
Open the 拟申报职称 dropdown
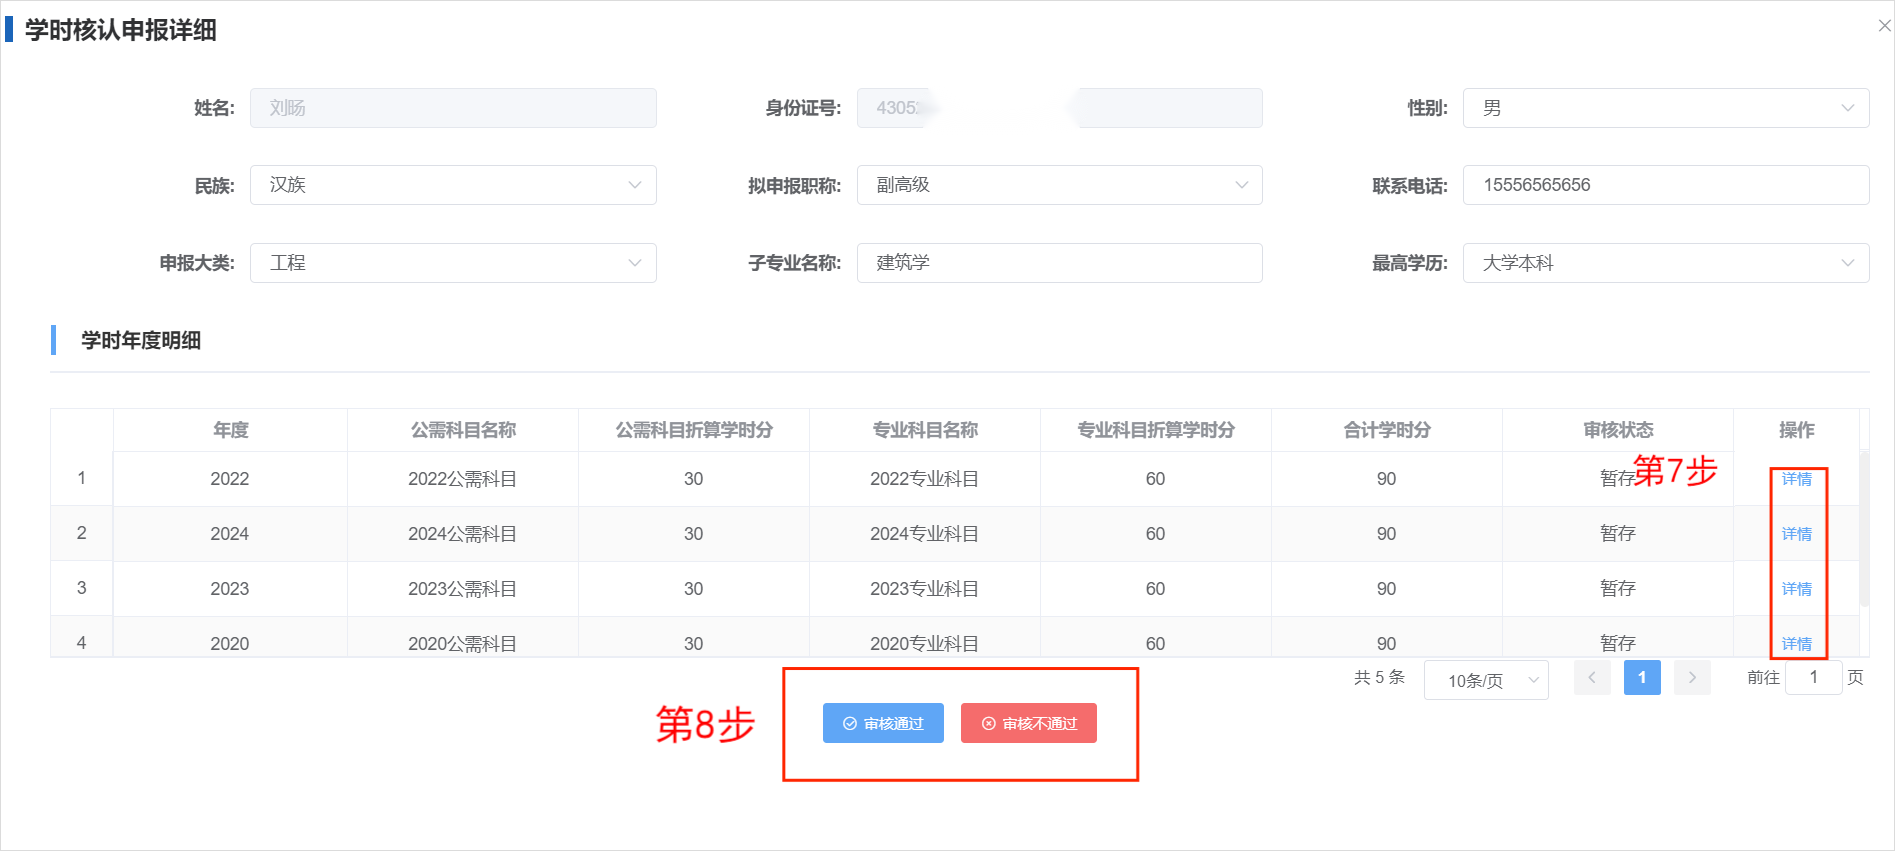pos(1059,185)
